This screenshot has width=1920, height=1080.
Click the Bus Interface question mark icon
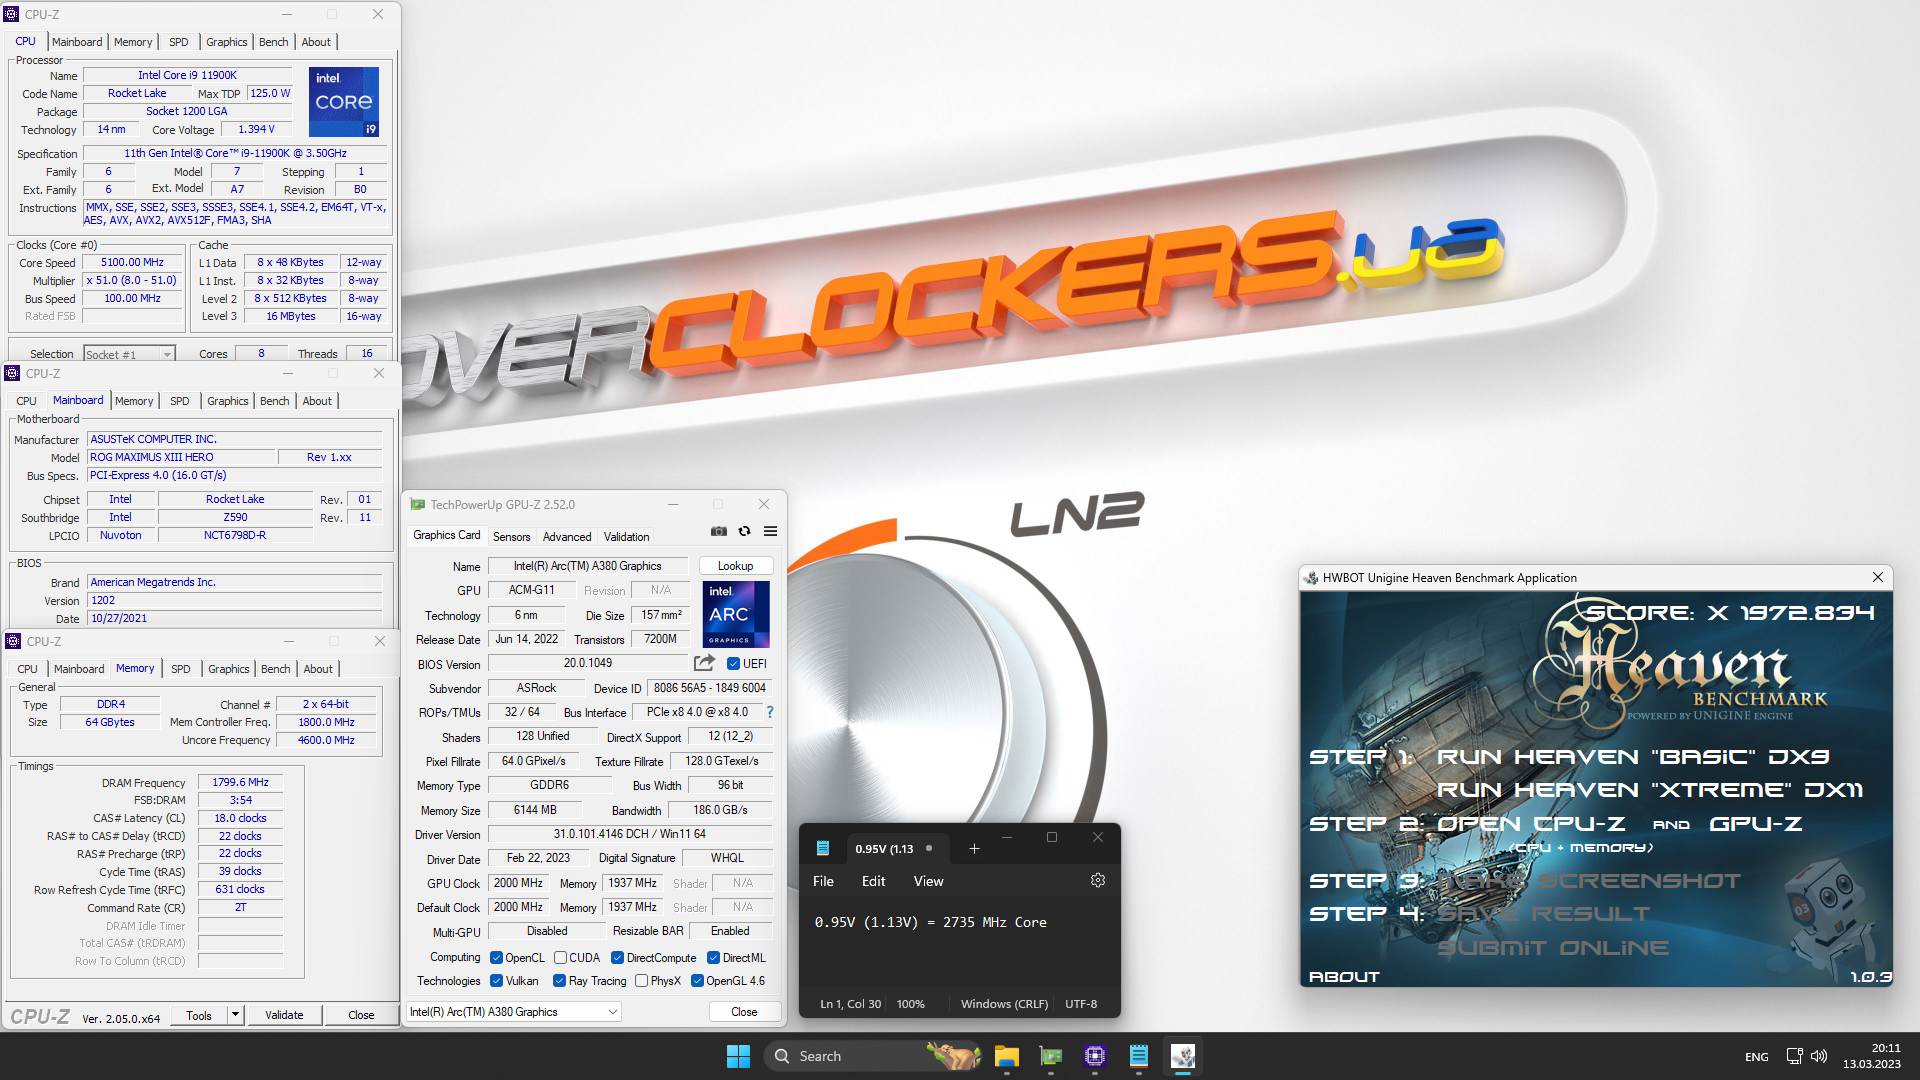pos(769,712)
